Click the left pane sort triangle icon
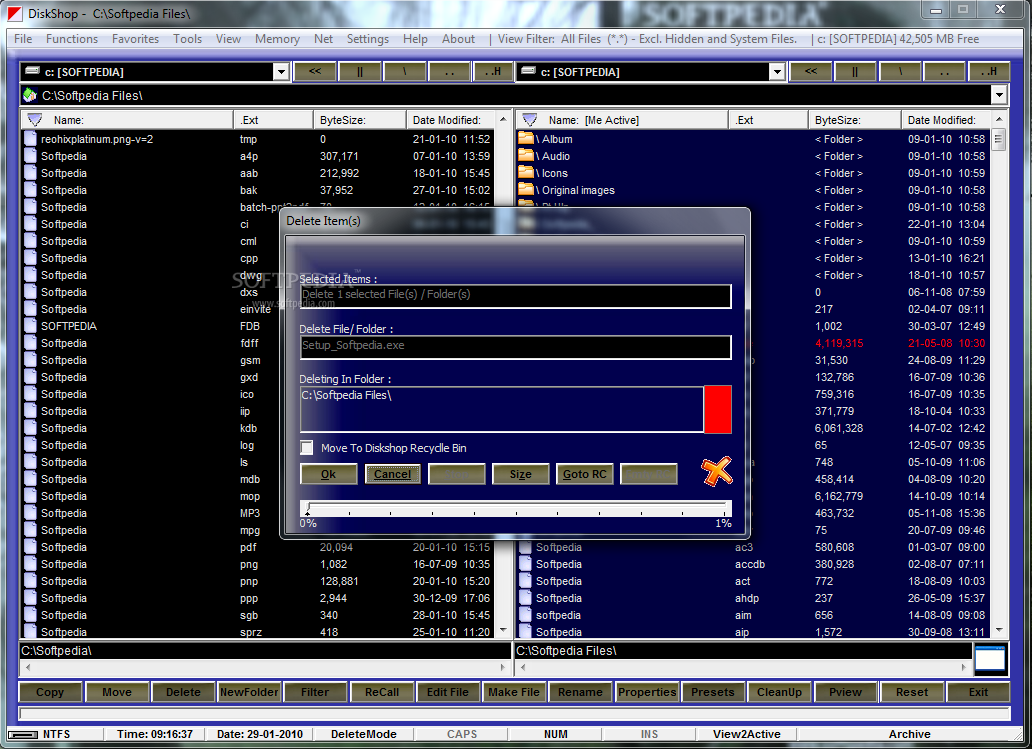The image size is (1032, 749). [x=34, y=120]
